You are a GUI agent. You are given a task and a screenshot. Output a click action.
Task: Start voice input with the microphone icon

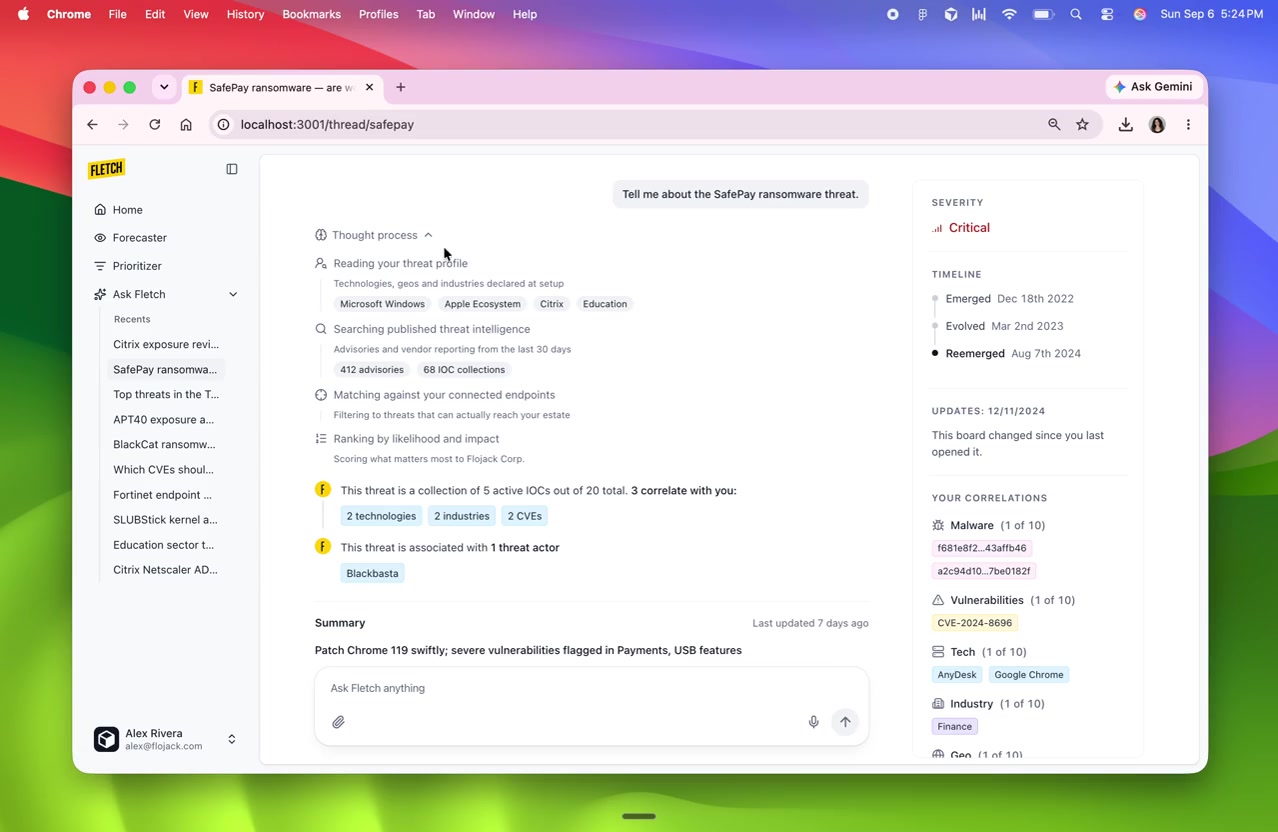[x=814, y=722]
